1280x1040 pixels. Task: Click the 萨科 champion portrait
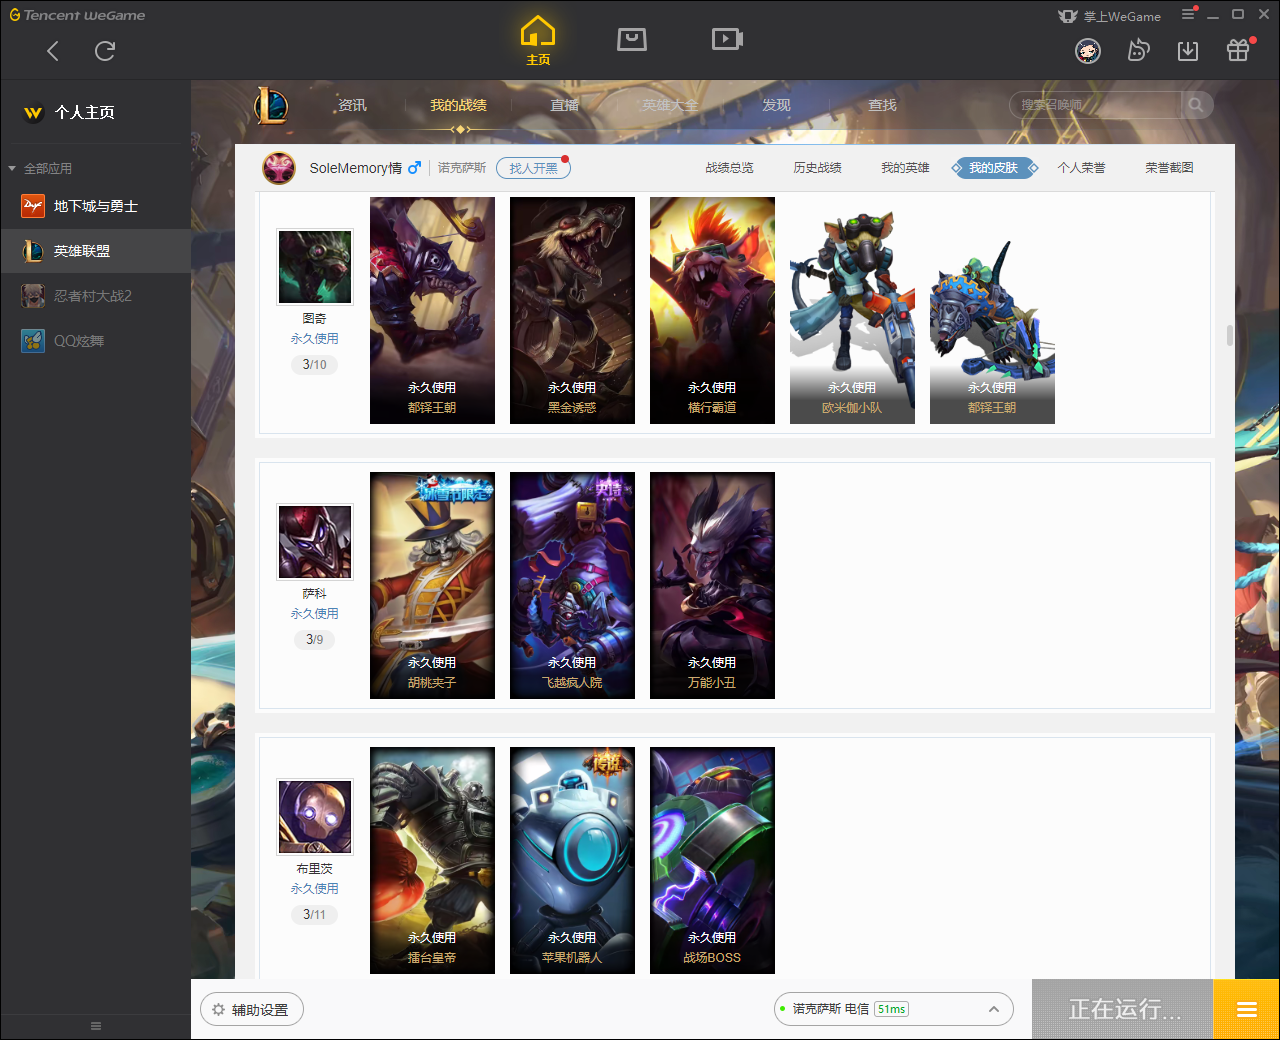pyautogui.click(x=315, y=541)
